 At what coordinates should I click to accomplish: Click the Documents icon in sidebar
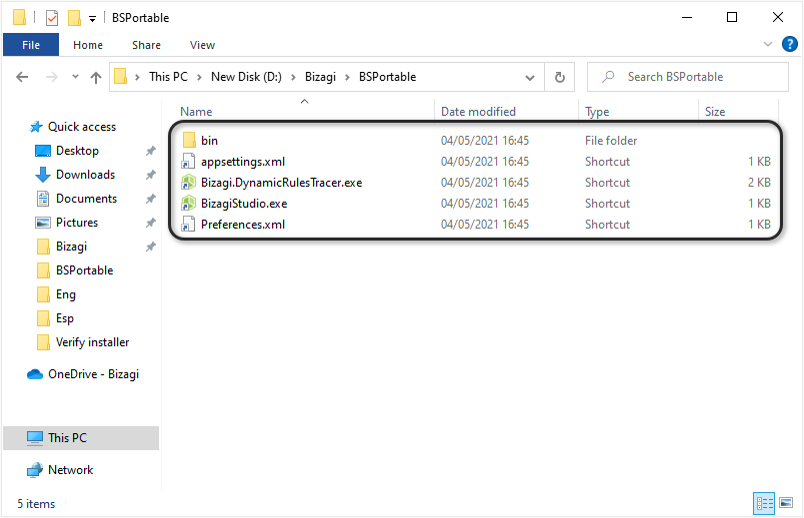click(43, 198)
